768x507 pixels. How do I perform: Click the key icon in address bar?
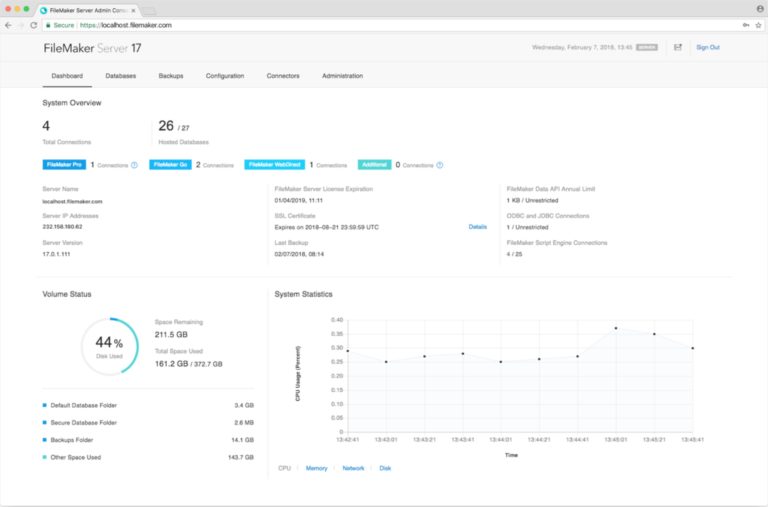[x=745, y=25]
